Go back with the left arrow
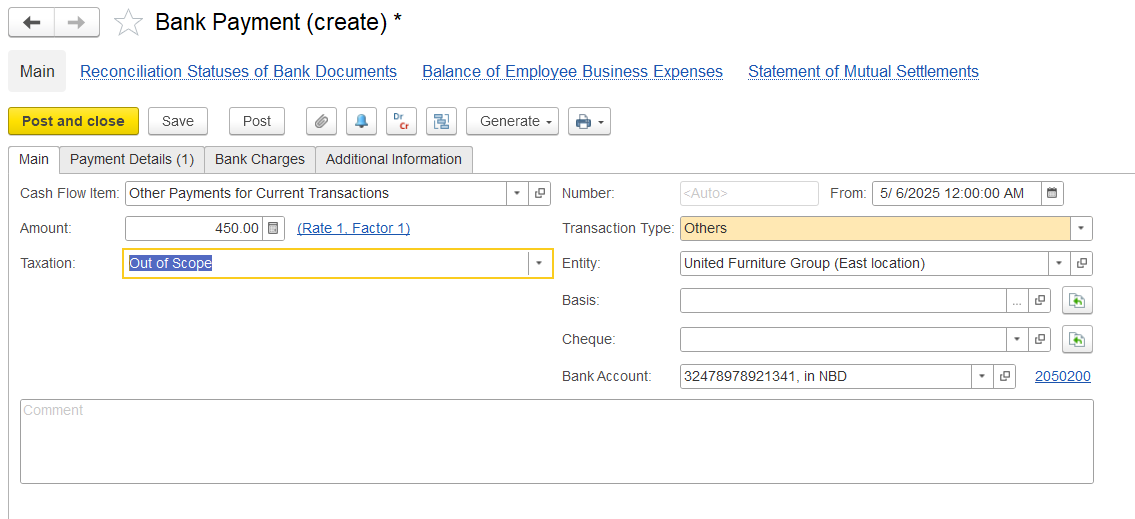This screenshot has height=519, width=1135. [x=31, y=22]
